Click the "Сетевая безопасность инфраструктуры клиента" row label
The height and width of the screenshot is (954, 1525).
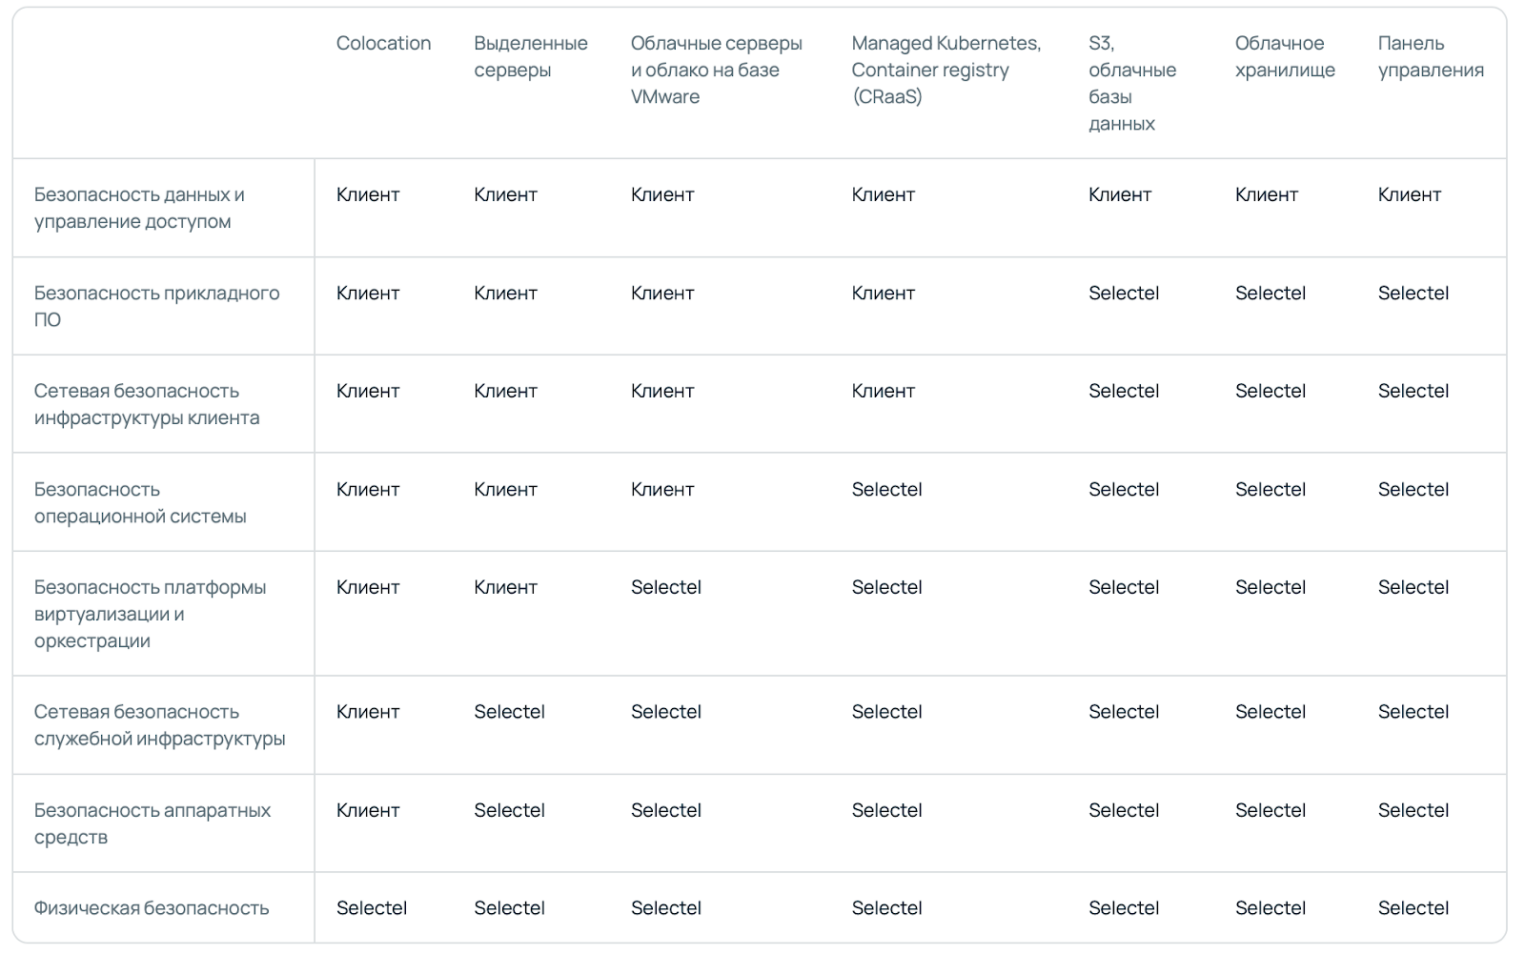(x=146, y=404)
